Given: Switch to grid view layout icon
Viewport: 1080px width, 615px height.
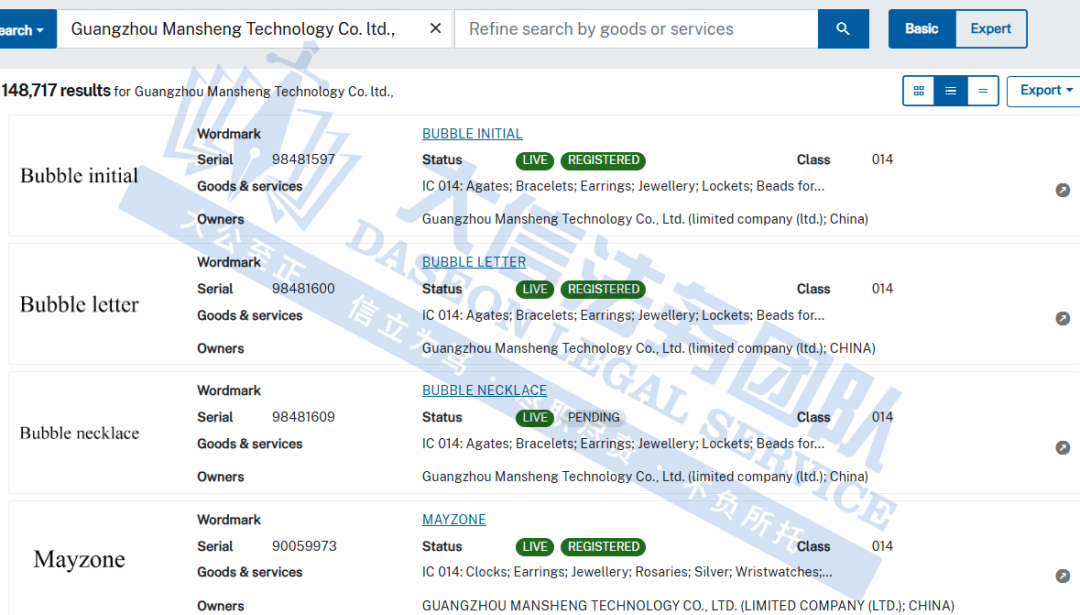Looking at the screenshot, I should click(x=918, y=91).
